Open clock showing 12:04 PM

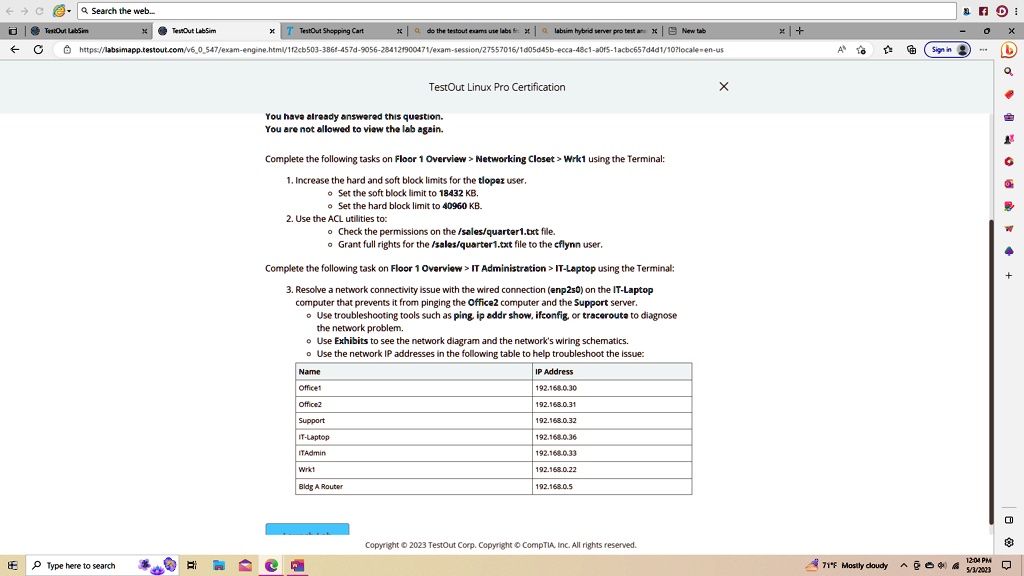(978, 566)
